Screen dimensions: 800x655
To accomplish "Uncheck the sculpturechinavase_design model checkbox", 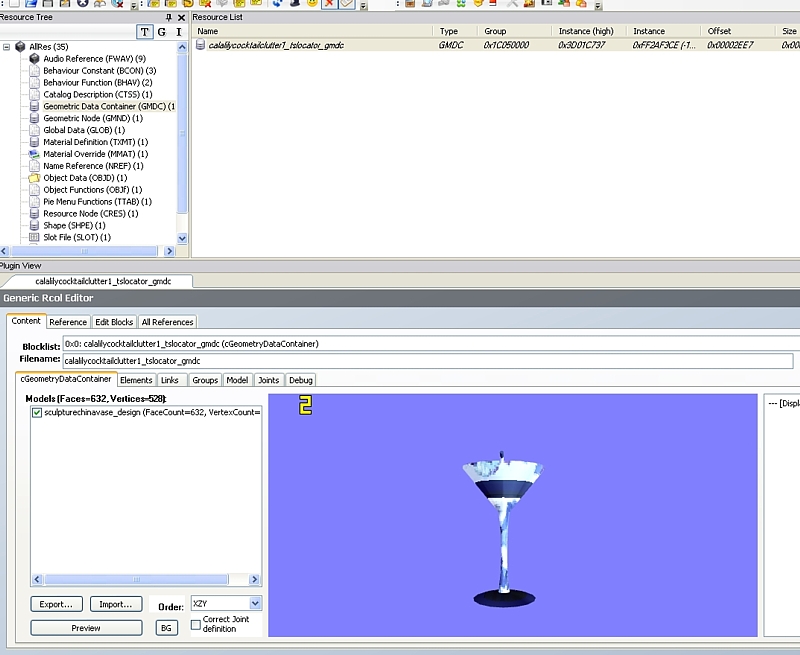I will click(x=37, y=412).
